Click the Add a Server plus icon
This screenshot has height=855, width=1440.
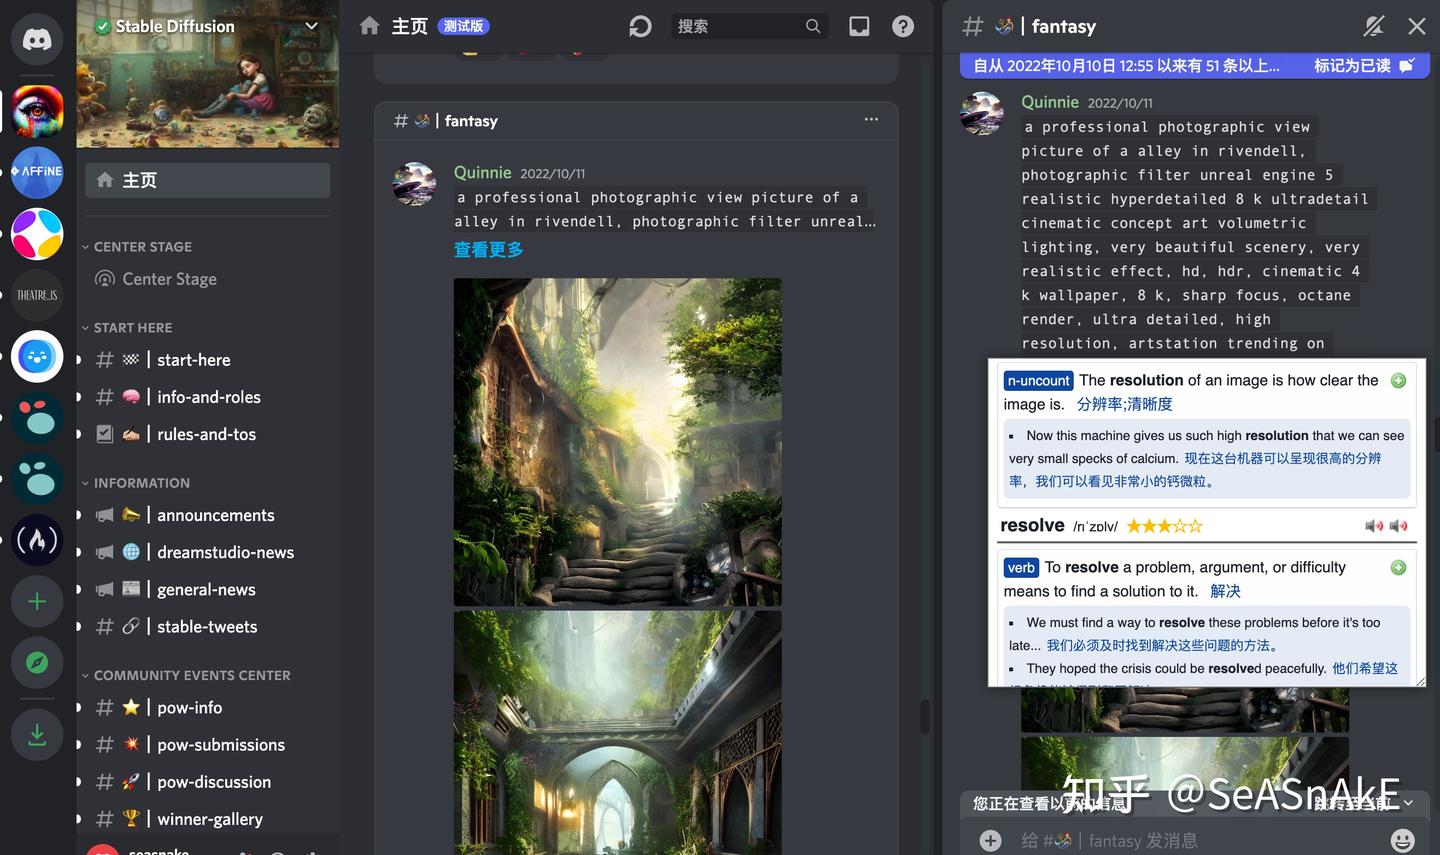pyautogui.click(x=37, y=601)
